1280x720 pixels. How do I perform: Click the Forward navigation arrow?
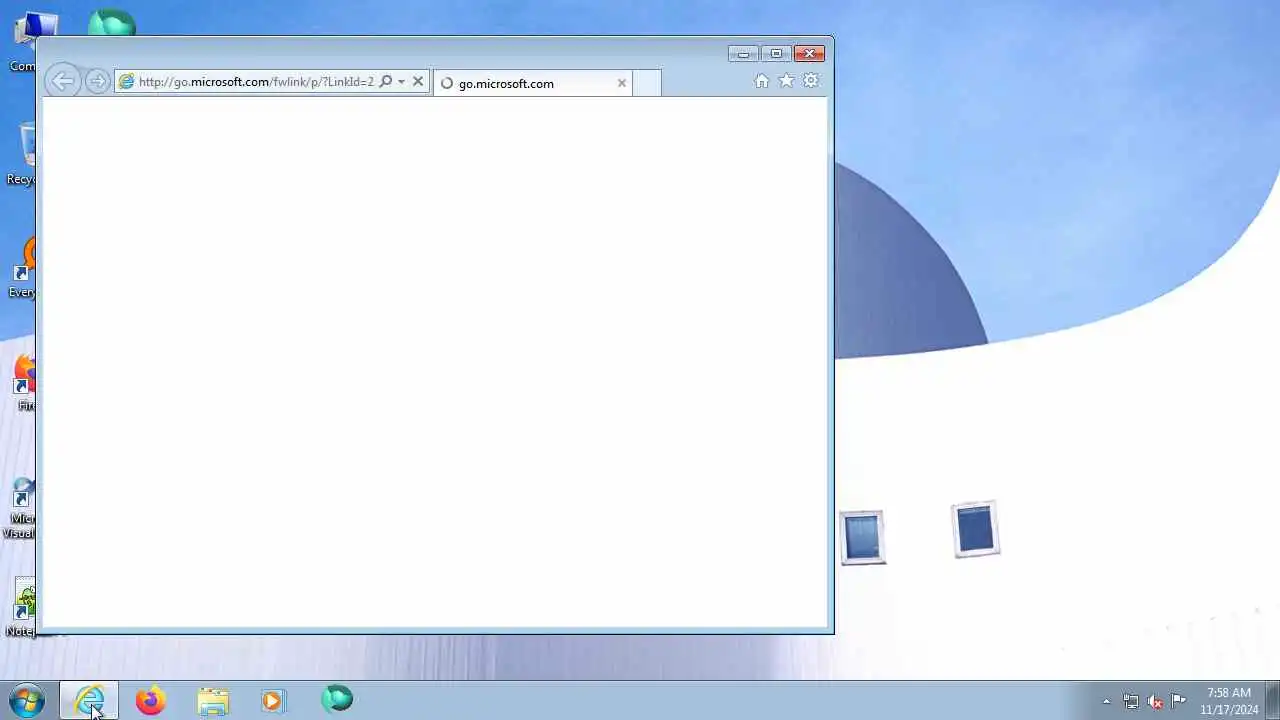coord(97,82)
